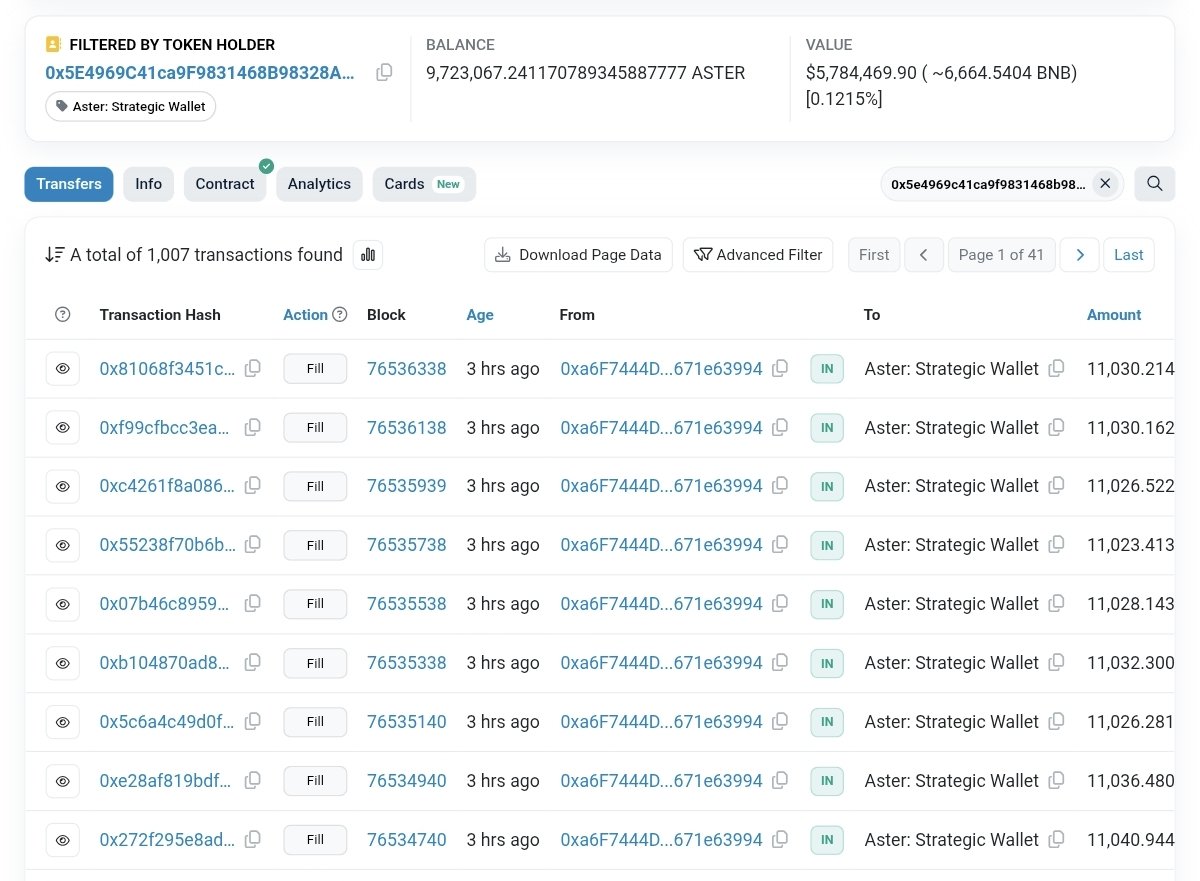
Task: Open the Advanced Filter
Action: (x=759, y=255)
